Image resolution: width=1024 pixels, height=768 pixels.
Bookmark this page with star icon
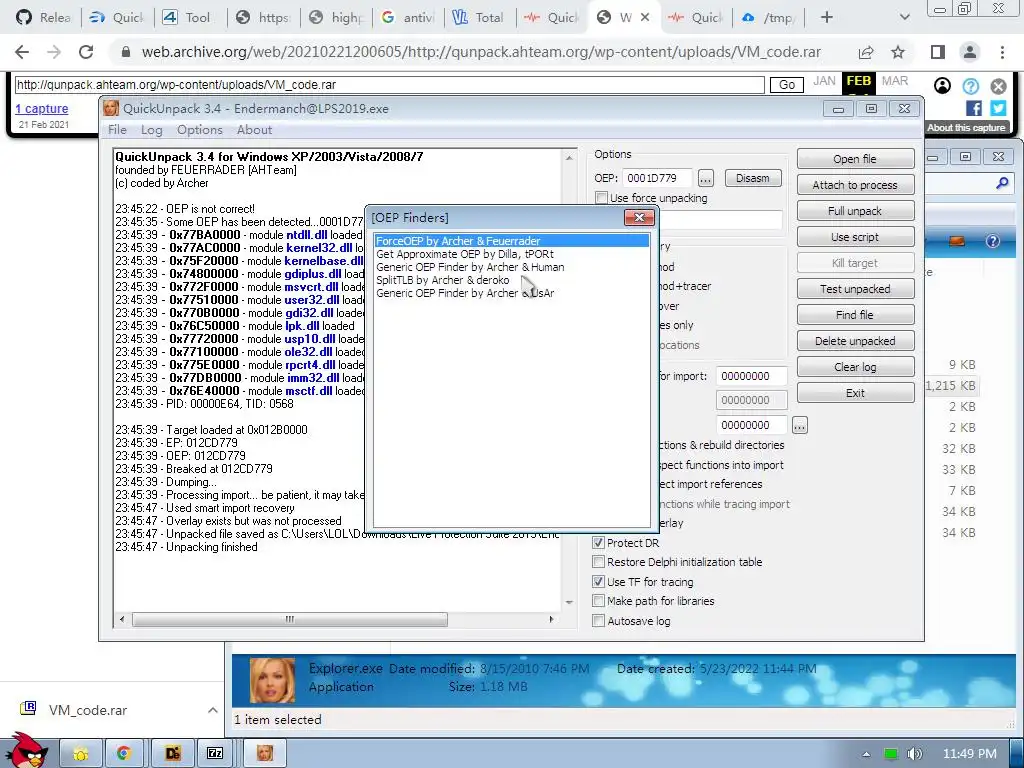(898, 52)
